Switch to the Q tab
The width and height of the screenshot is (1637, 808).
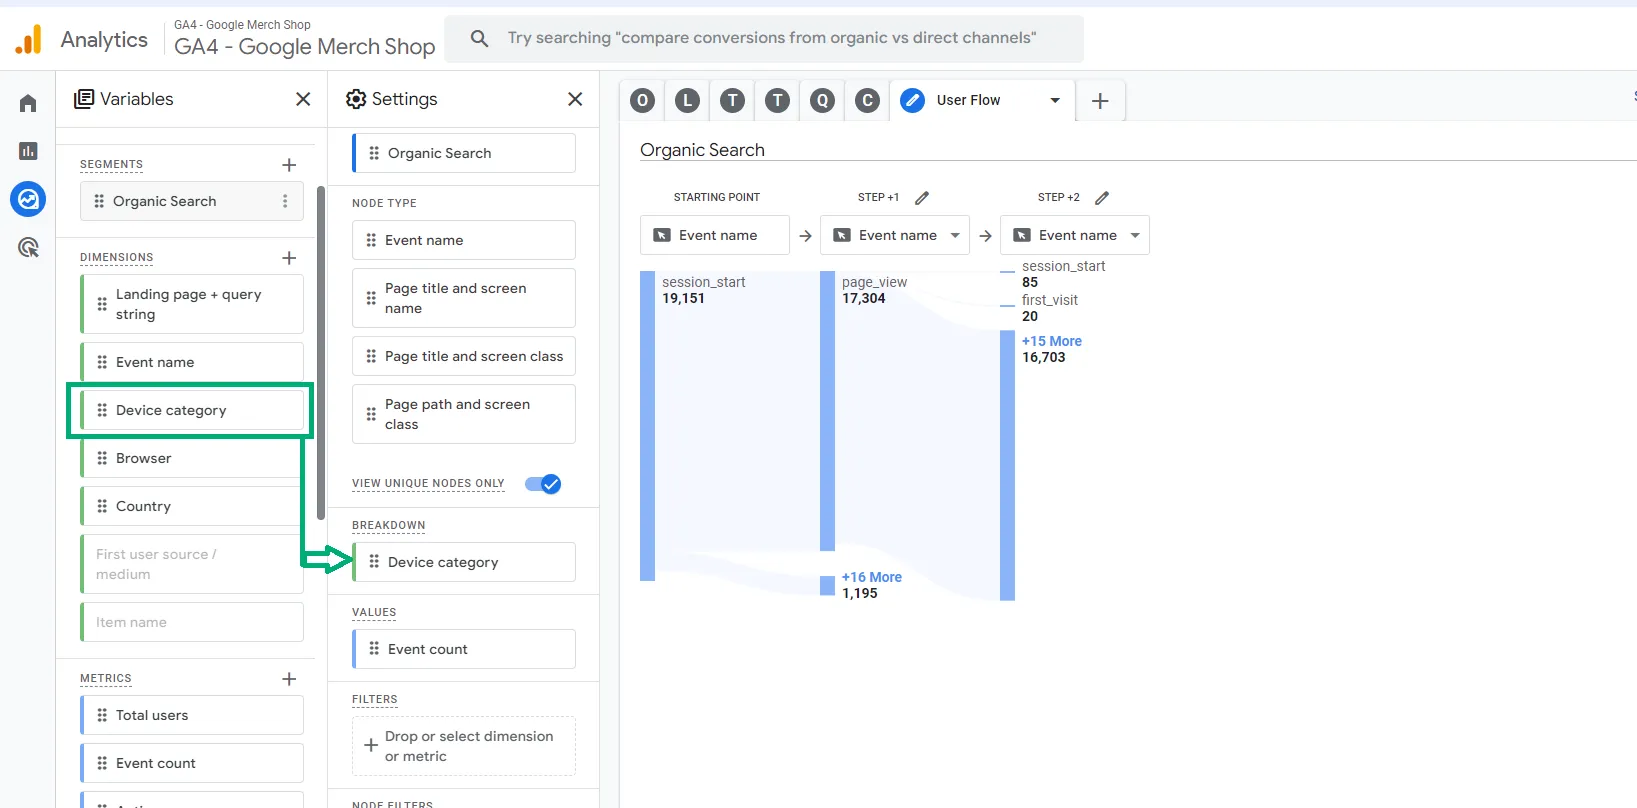(x=823, y=100)
